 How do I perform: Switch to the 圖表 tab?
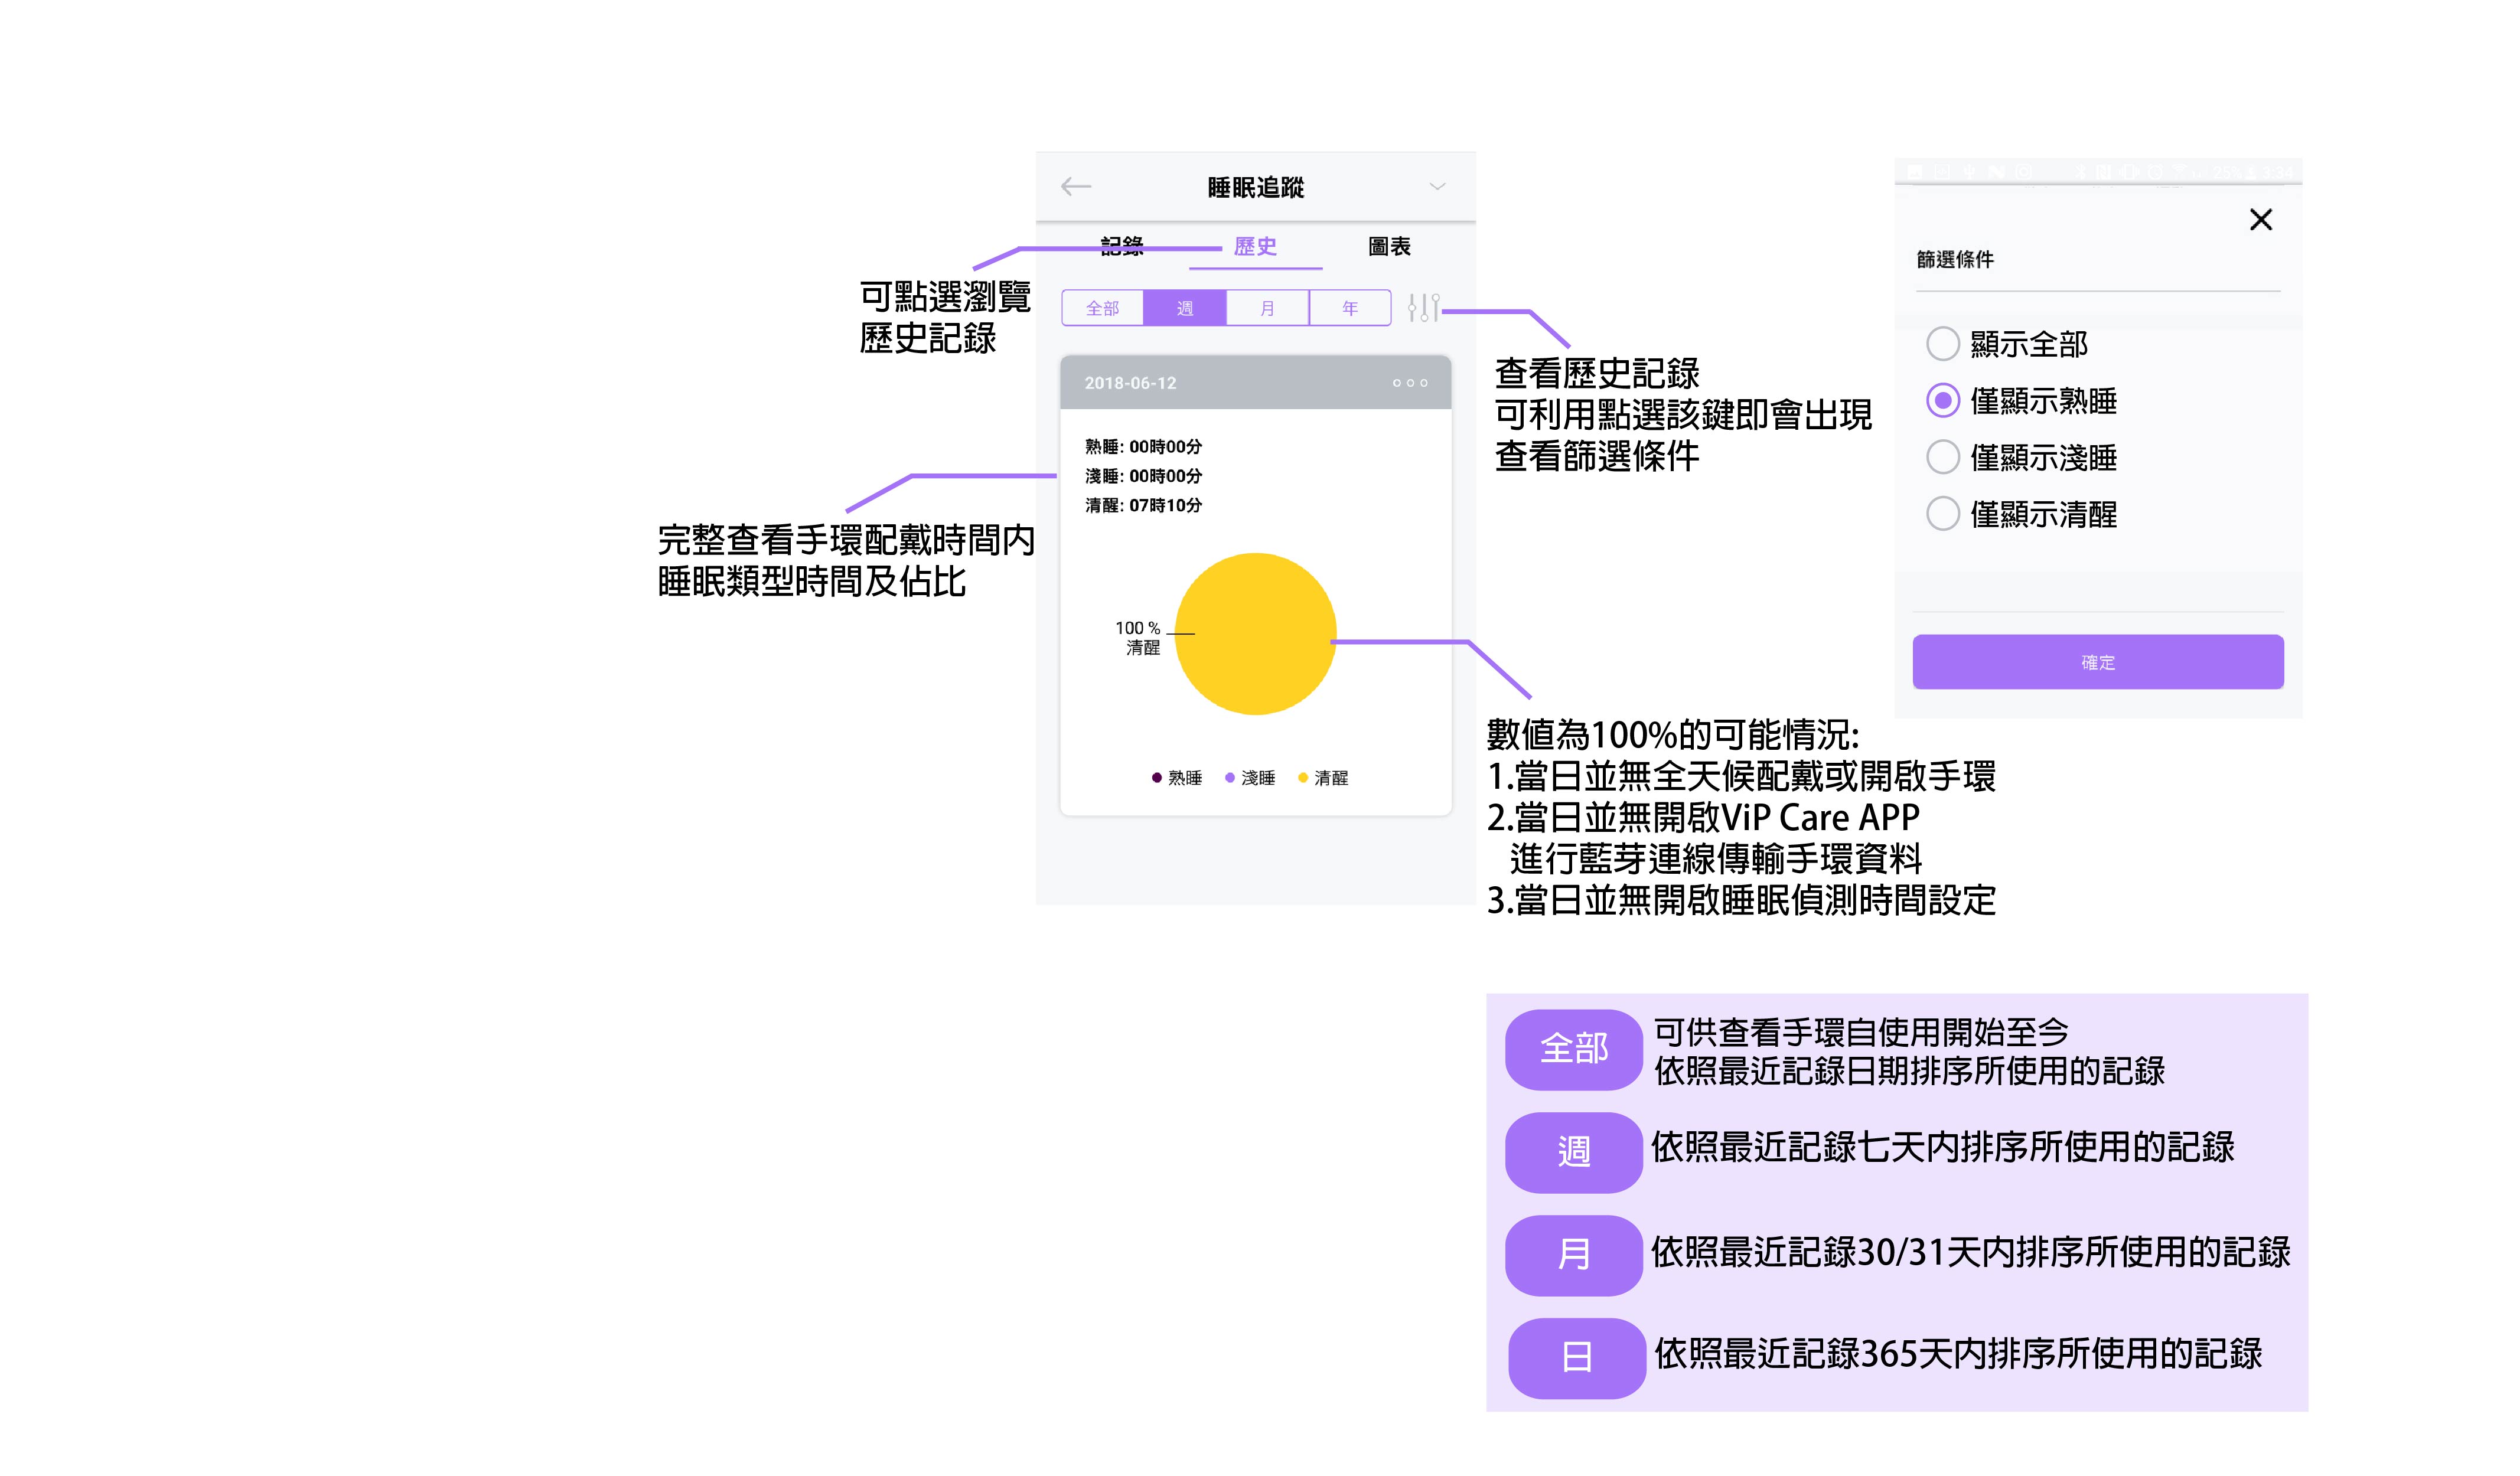click(1389, 247)
